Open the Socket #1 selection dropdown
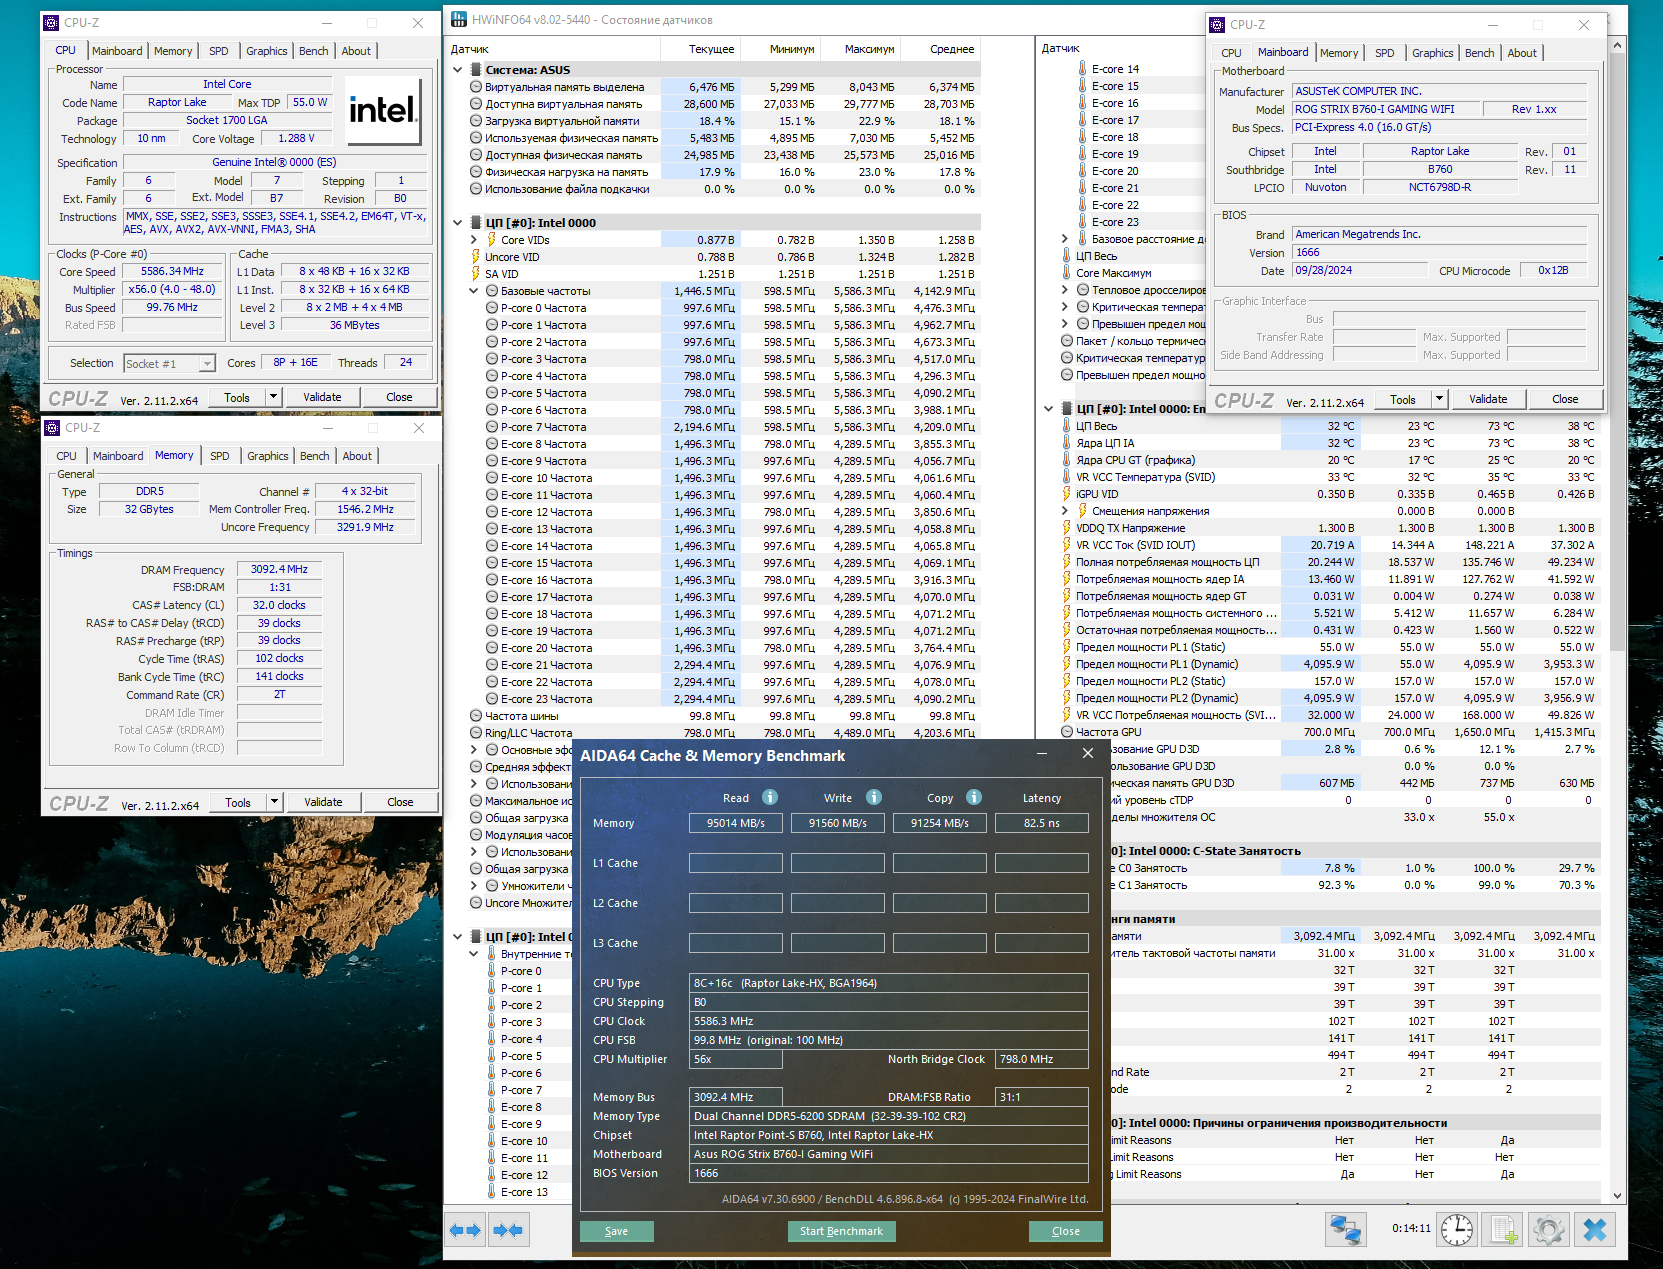 [206, 364]
